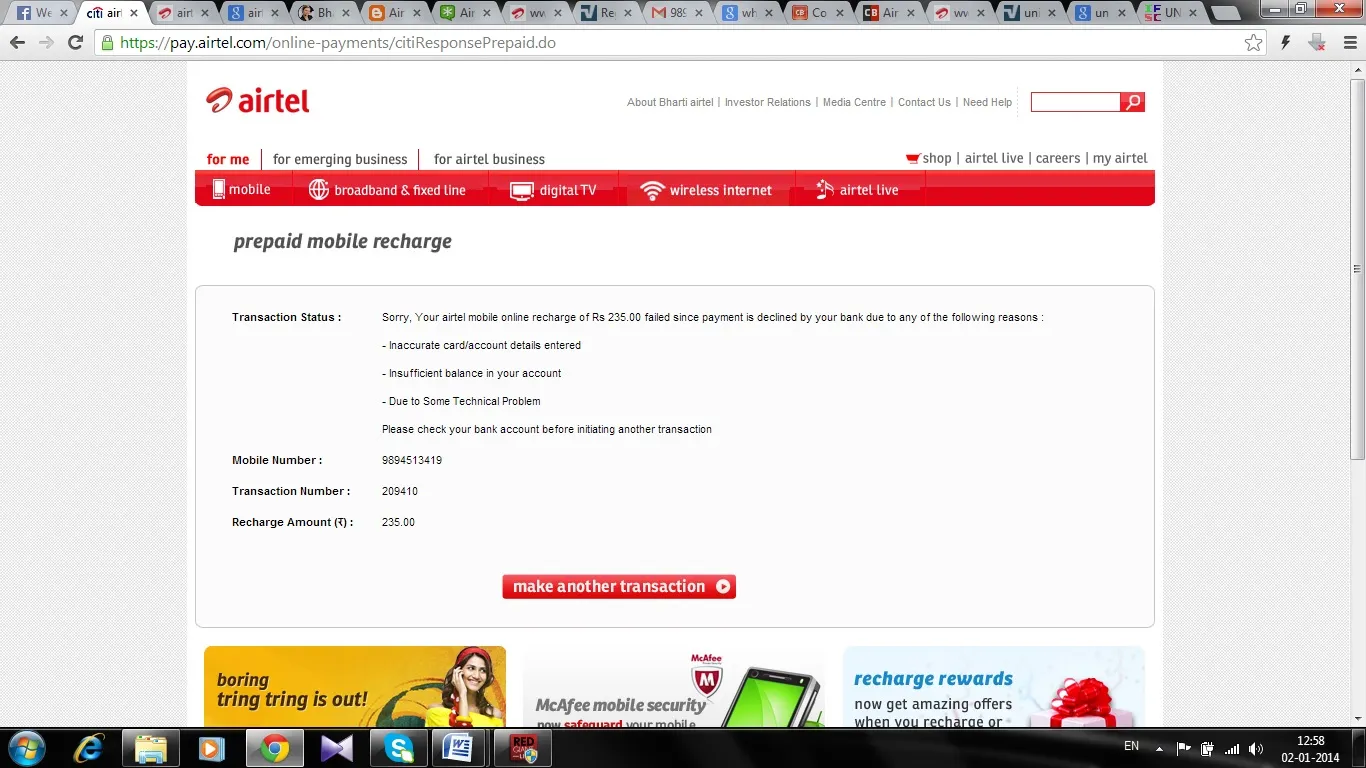The width and height of the screenshot is (1366, 768).
Task: Open the careers link
Action: 1058,158
